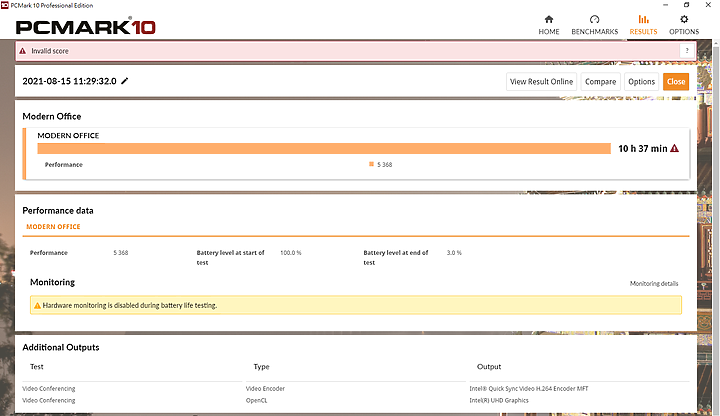Click the Video Conferencing row with OpenCL
The image size is (720, 416).
pos(48,400)
